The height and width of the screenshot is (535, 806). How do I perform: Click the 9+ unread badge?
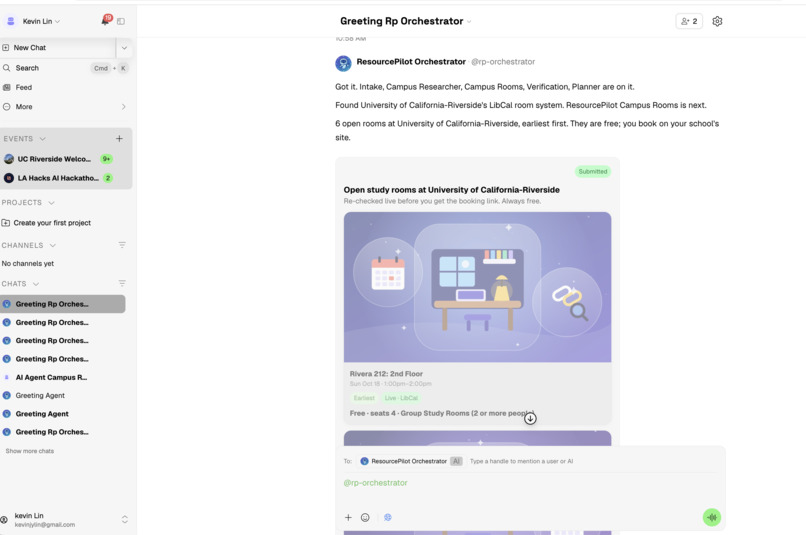106,159
